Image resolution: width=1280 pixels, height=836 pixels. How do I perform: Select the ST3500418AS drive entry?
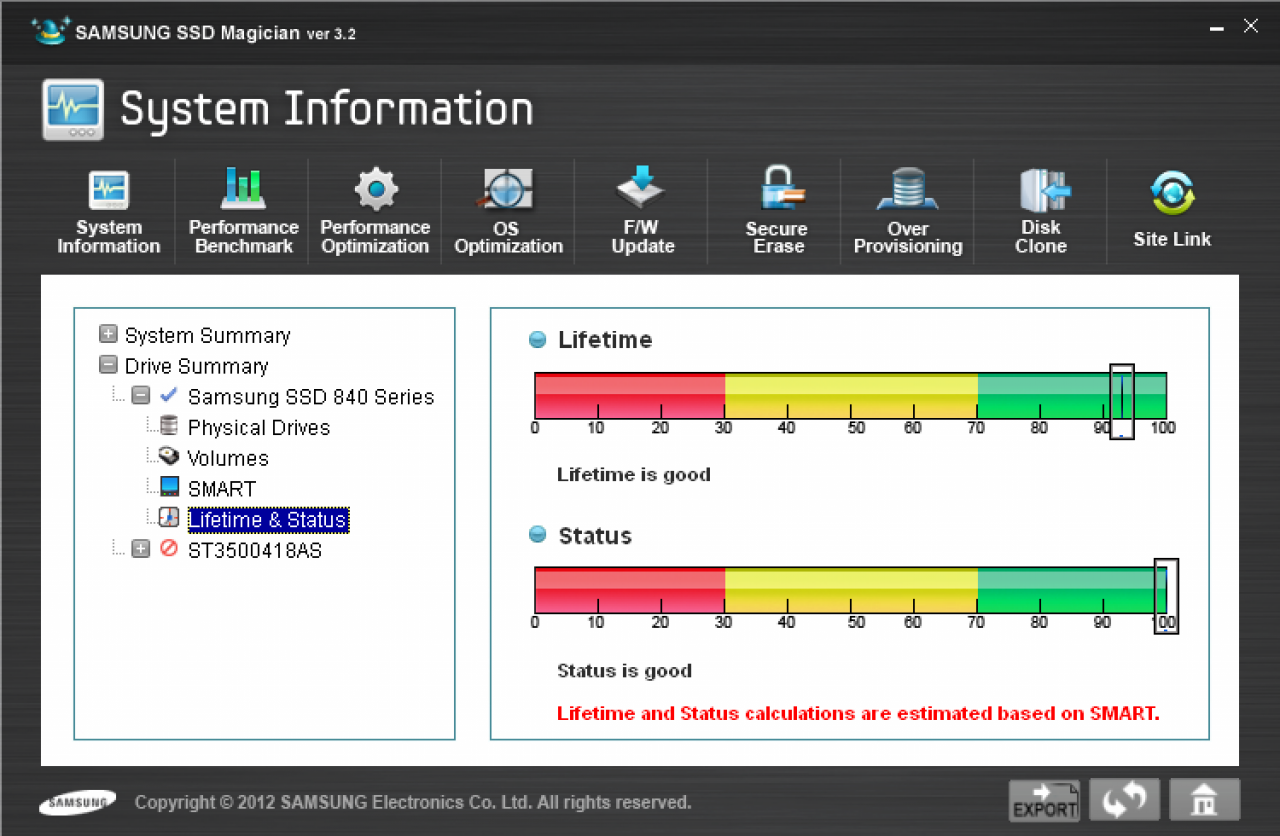tap(255, 550)
